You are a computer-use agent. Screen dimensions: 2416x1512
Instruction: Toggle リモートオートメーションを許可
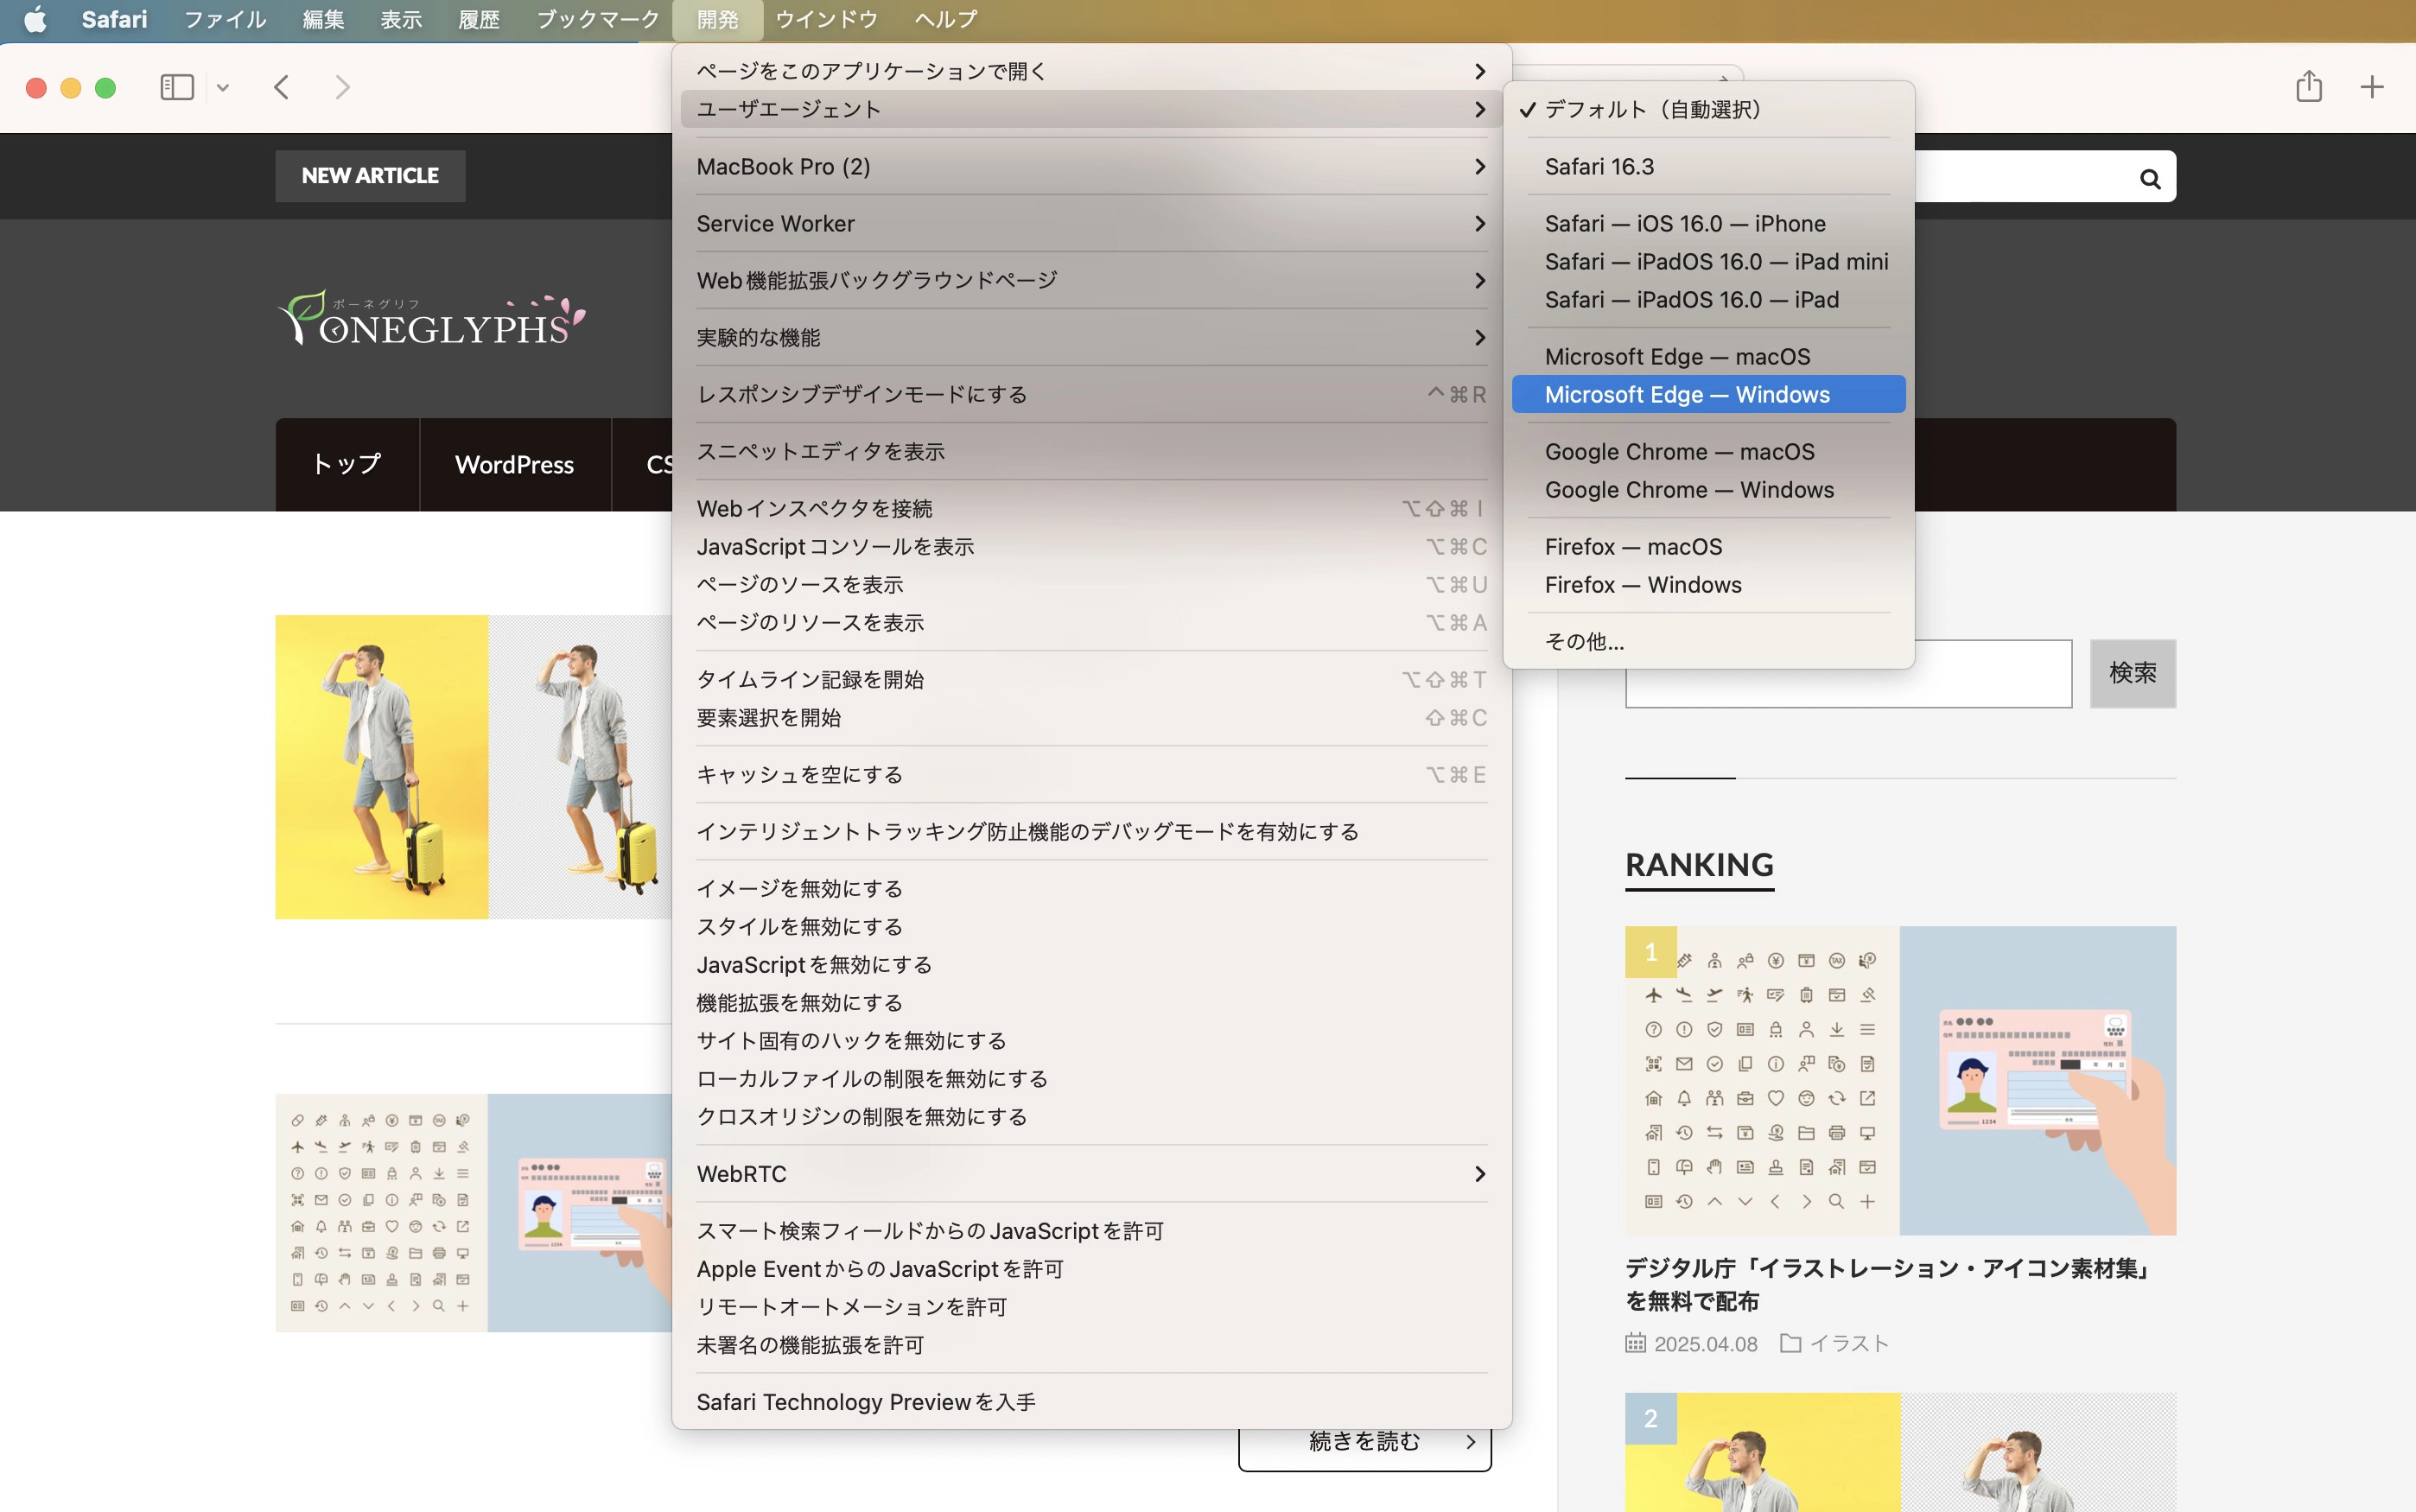pos(1091,1306)
